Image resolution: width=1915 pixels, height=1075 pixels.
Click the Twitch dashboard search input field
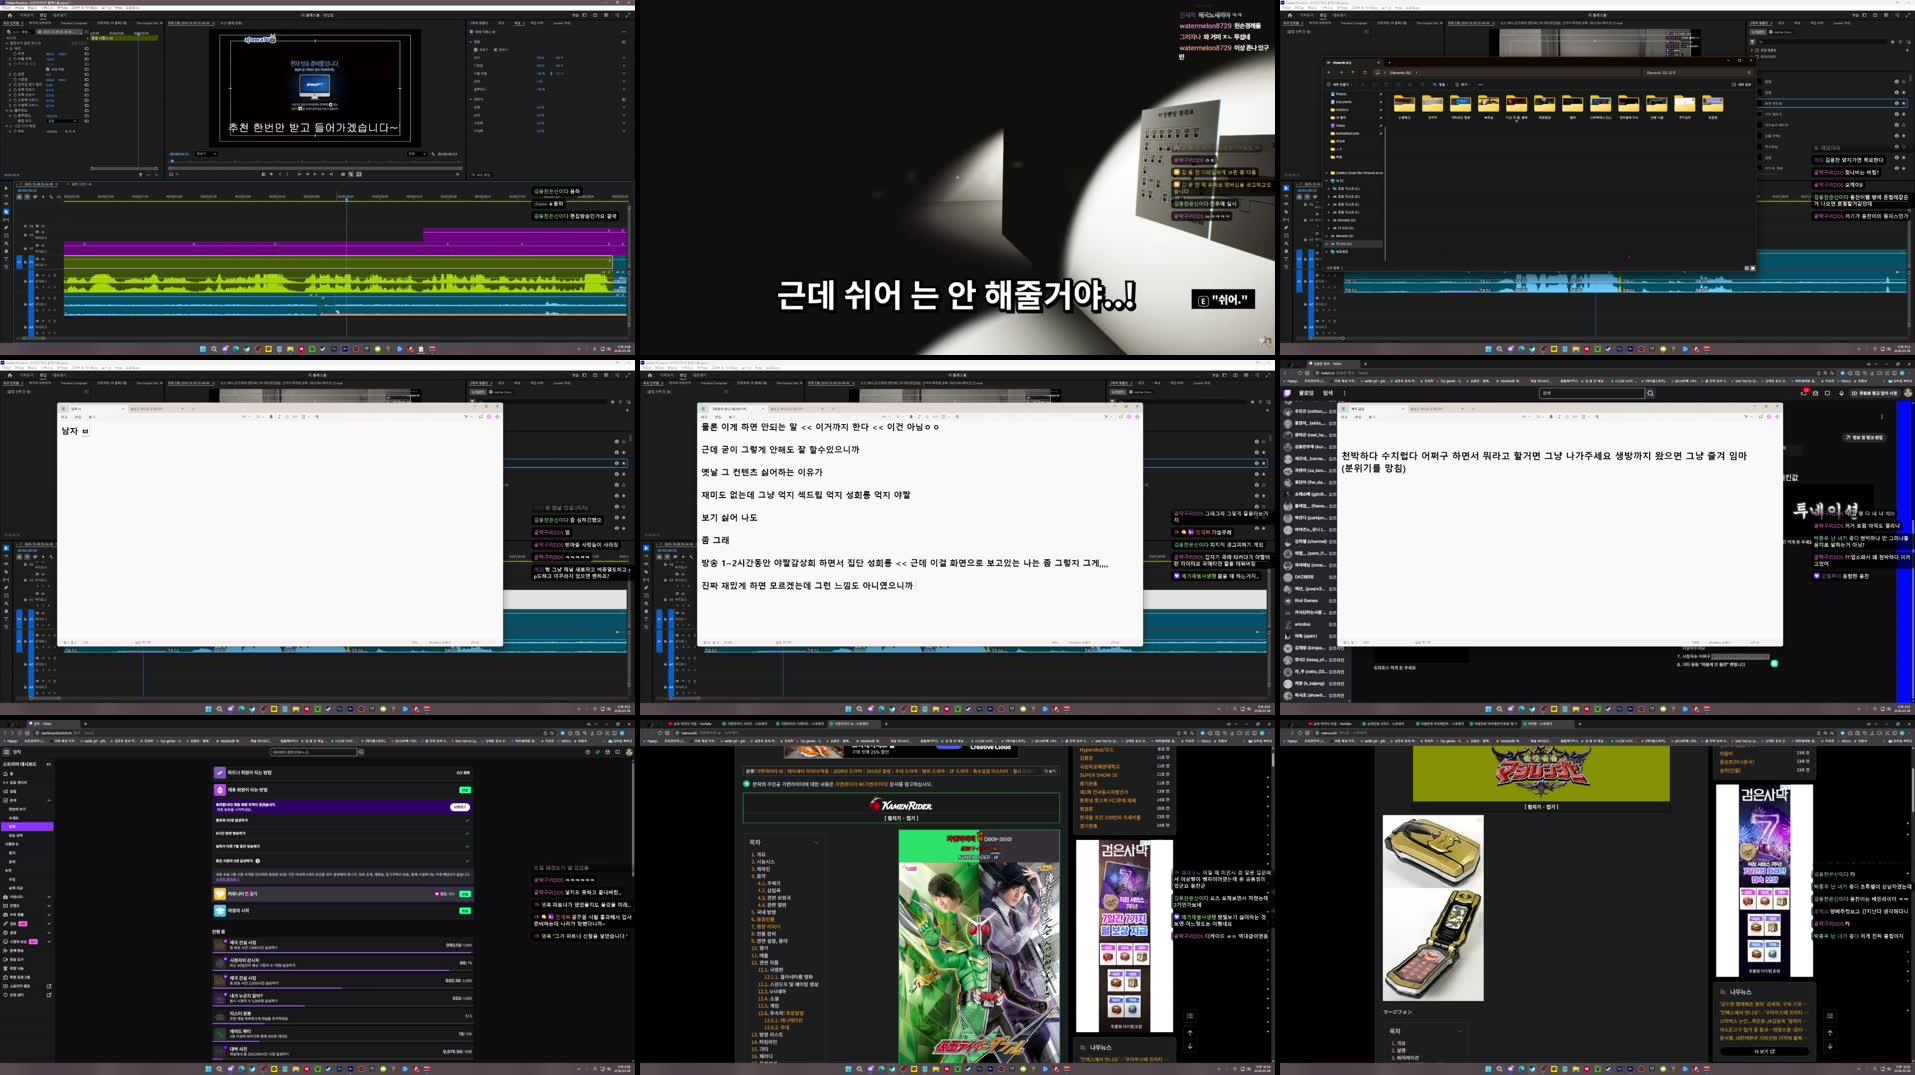313,752
